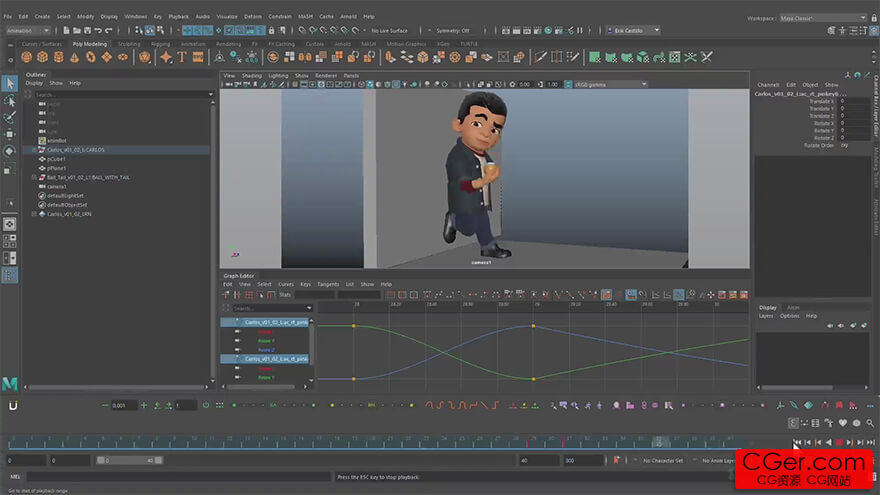Click the pause viewport icon in status line
Screen dimensions: 880x495
tap(580, 30)
